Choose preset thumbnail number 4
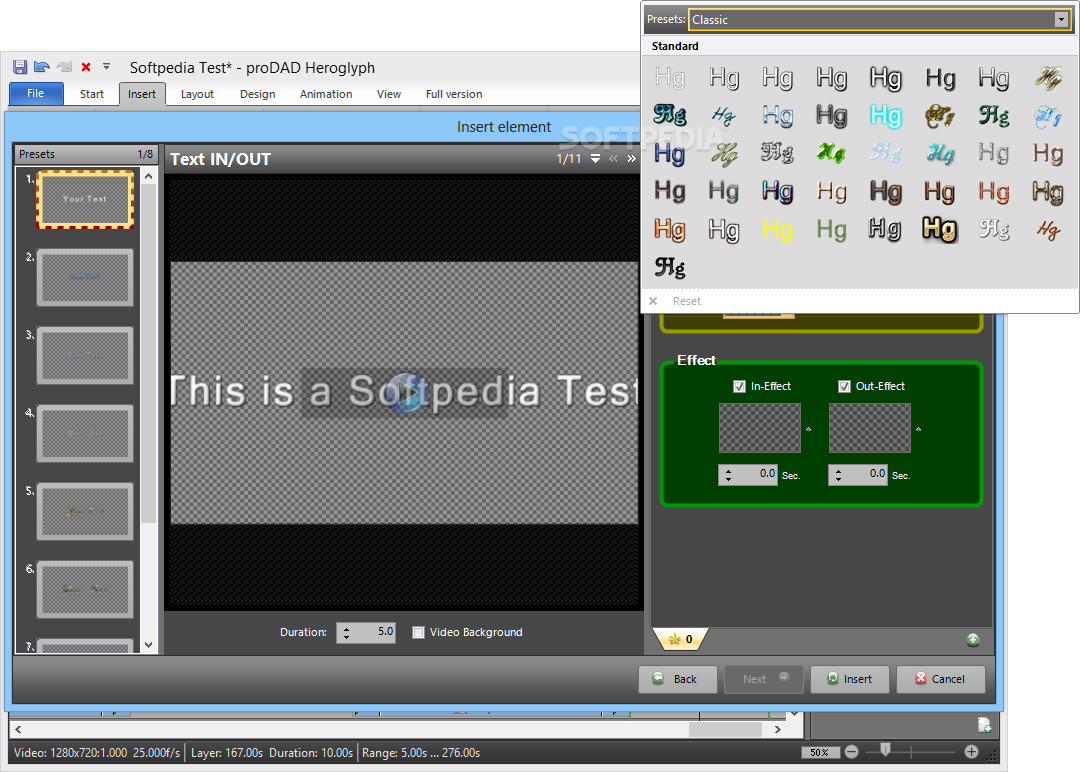The image size is (1080, 772). [85, 433]
